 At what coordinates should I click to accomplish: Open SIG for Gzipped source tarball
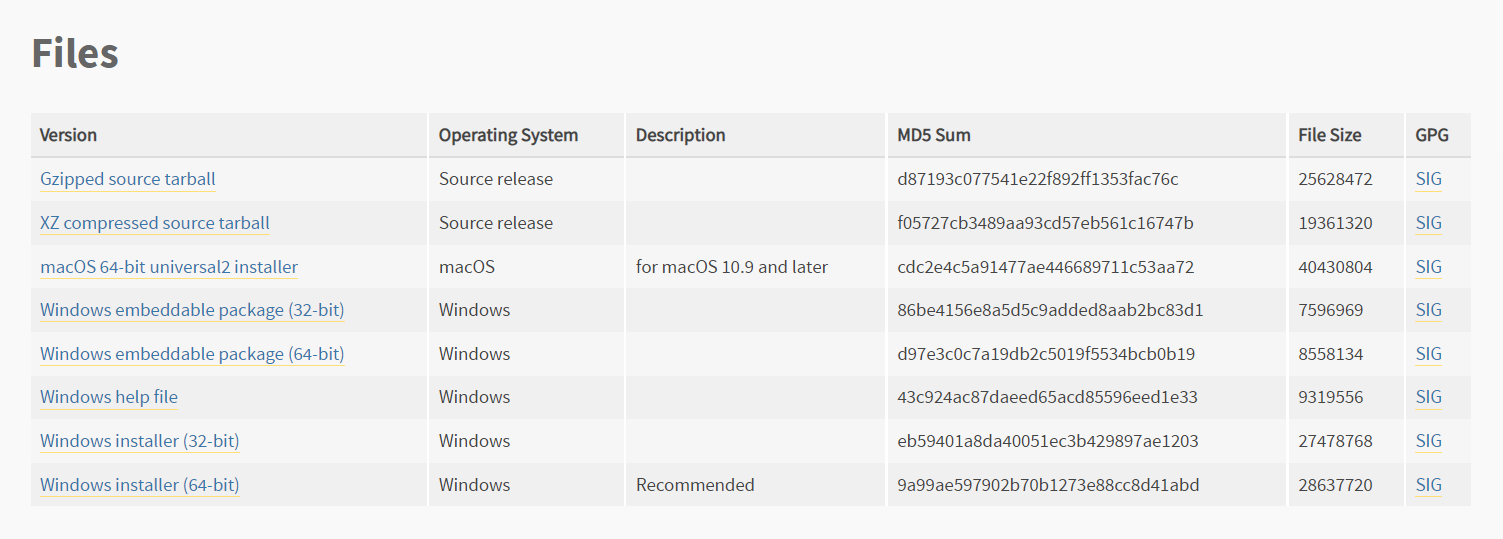tap(1429, 179)
